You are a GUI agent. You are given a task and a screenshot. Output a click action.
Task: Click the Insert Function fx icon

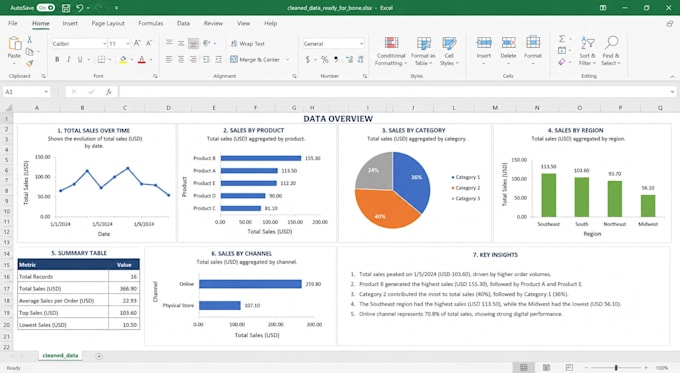coord(108,92)
